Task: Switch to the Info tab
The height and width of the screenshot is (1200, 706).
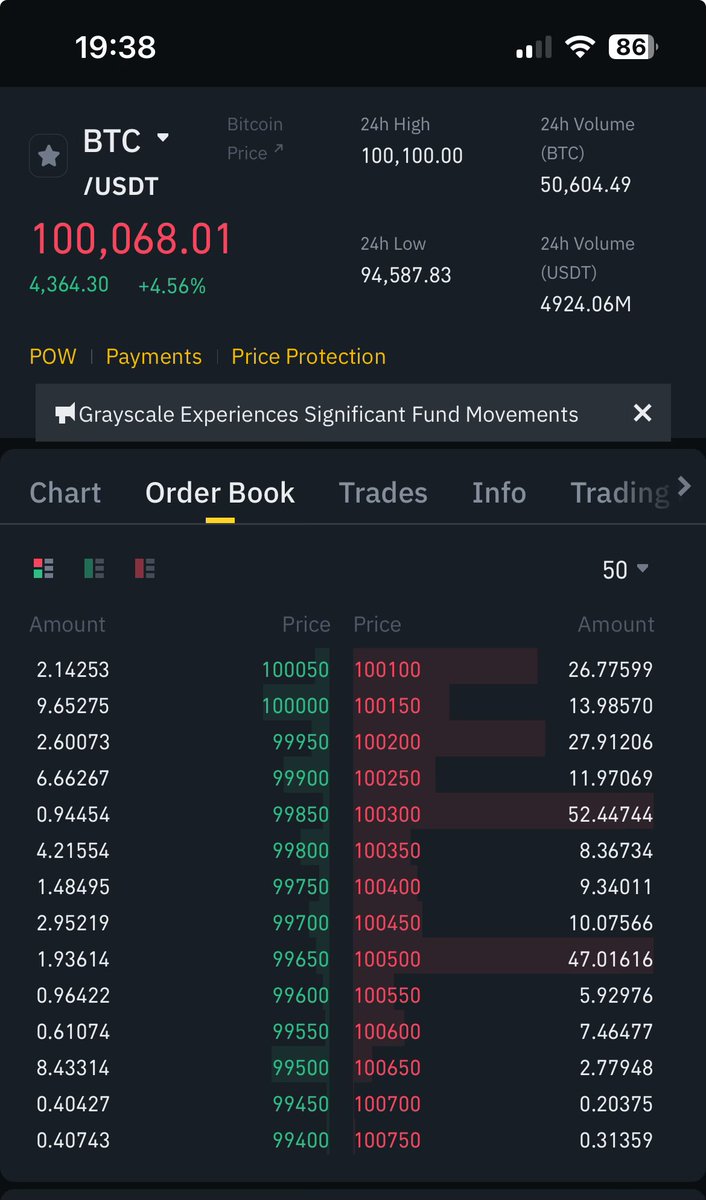Action: pyautogui.click(x=499, y=493)
